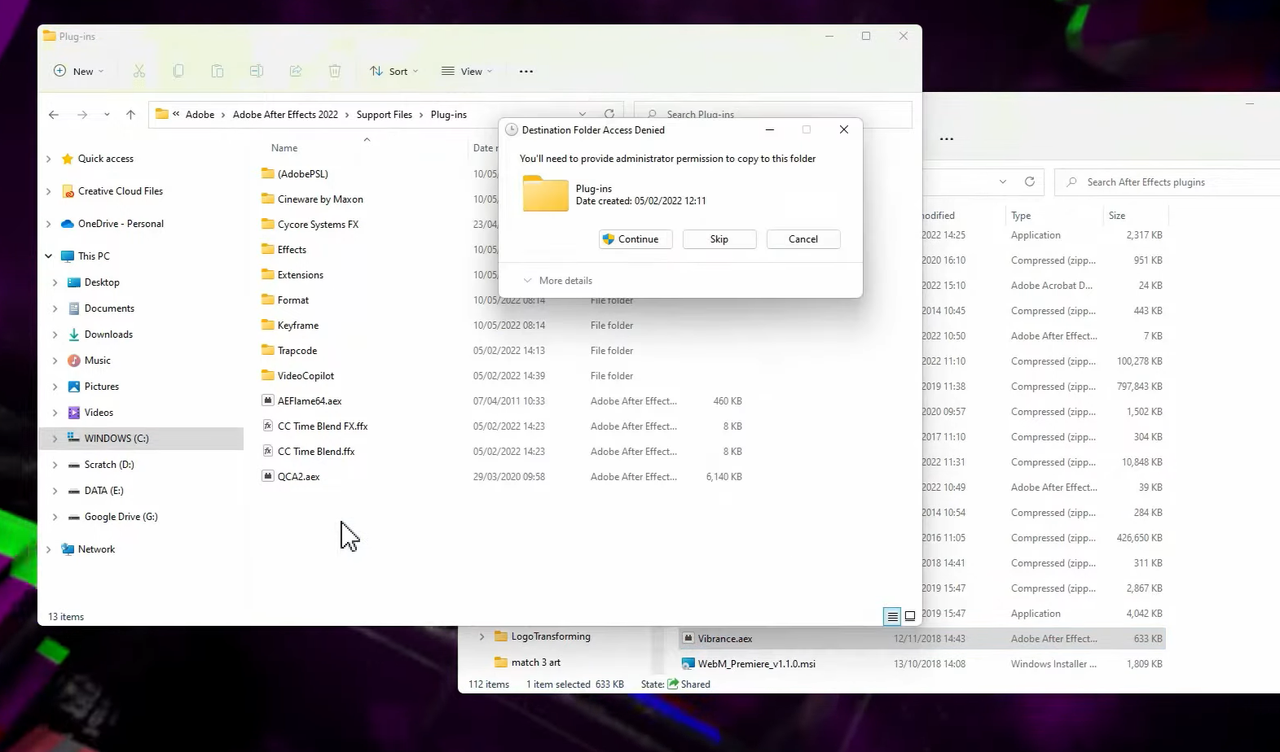Click the Rename icon in the toolbar
Image resolution: width=1280 pixels, height=752 pixels.
click(x=256, y=70)
